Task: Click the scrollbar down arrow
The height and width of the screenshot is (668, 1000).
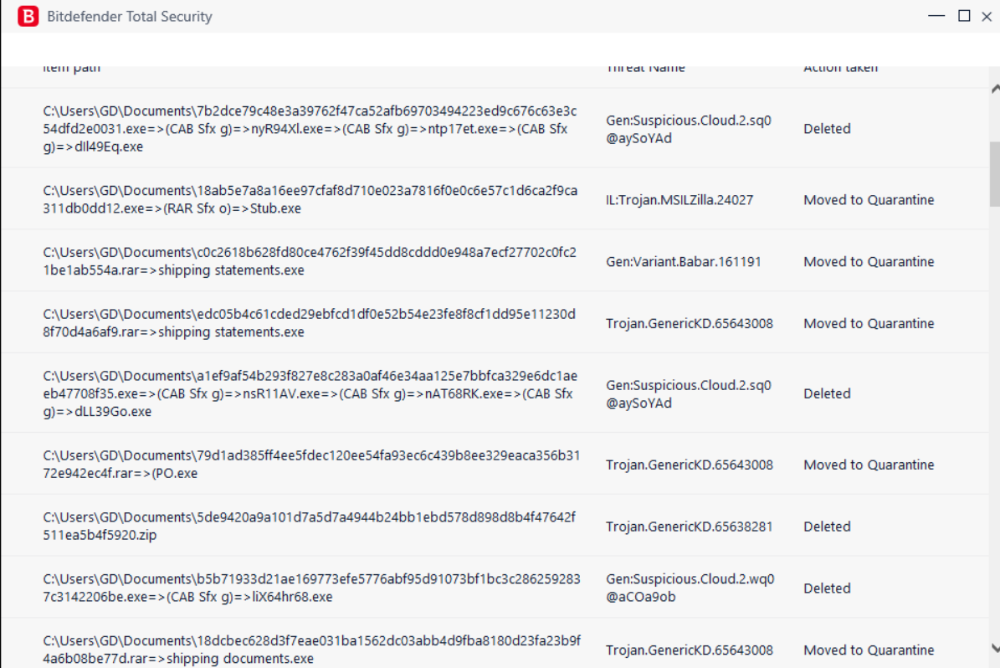Action: click(x=995, y=648)
